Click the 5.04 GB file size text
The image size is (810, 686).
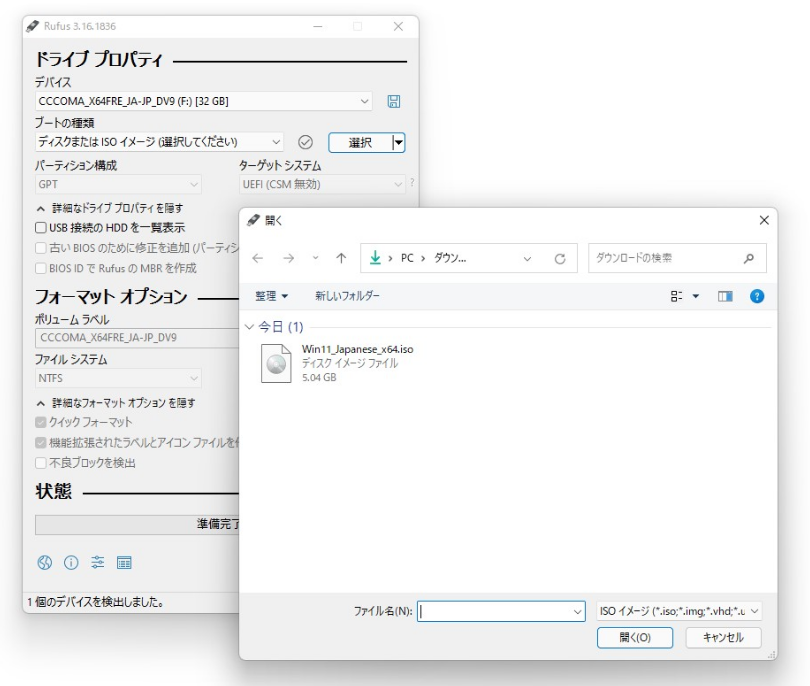point(319,378)
